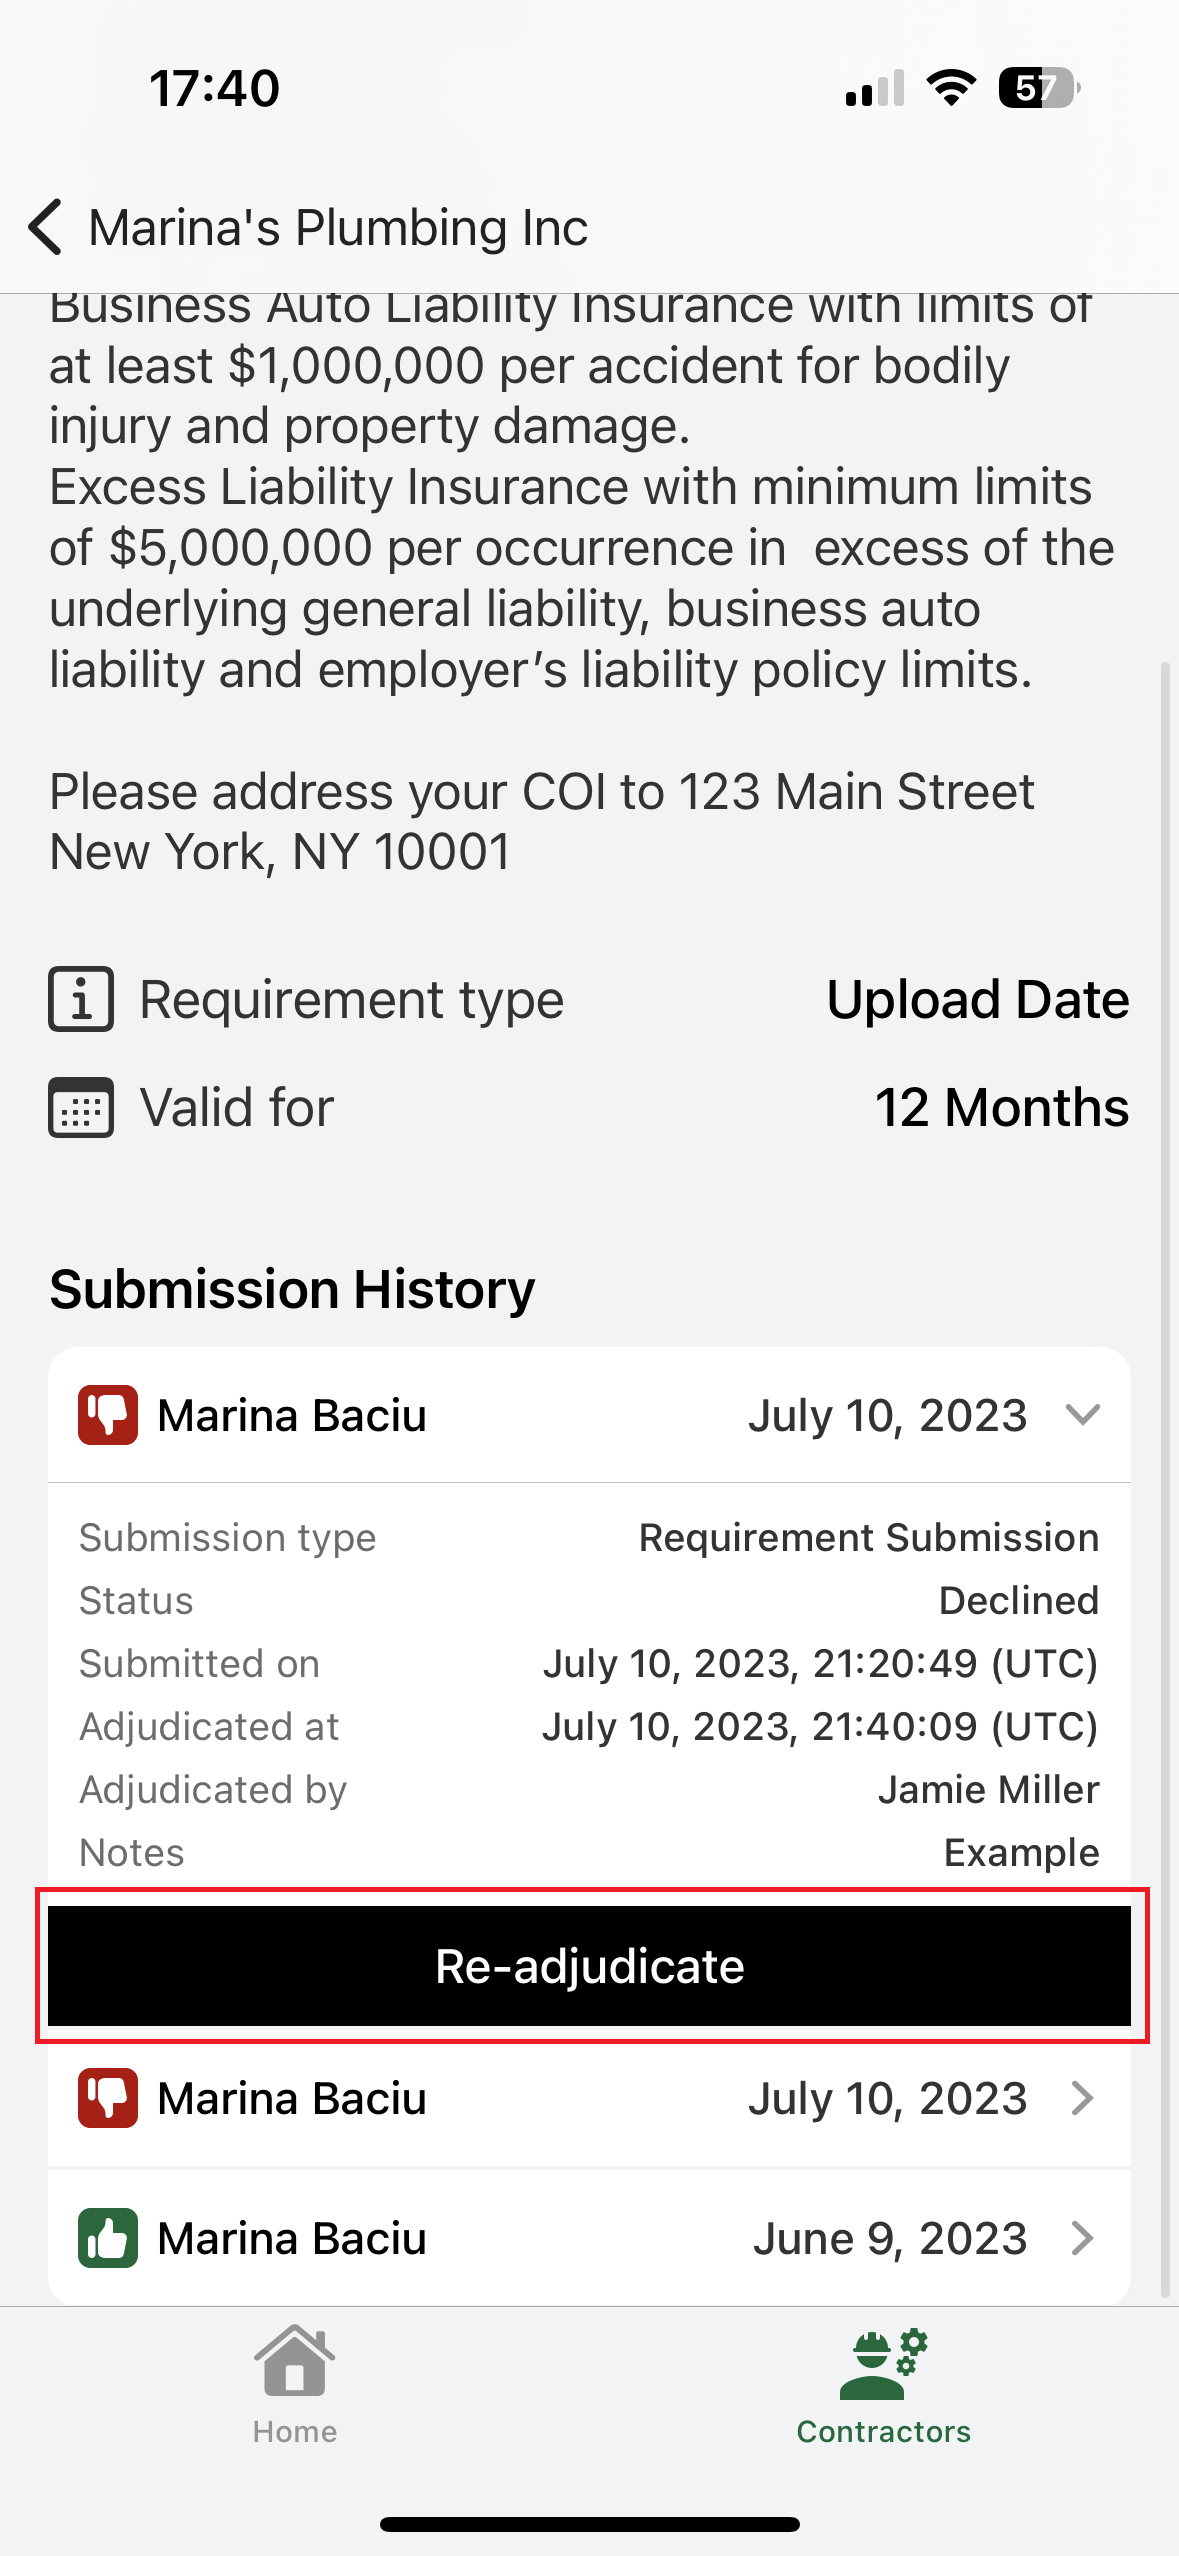Tap the Marina's Plumbing Inc header title

[x=338, y=228]
